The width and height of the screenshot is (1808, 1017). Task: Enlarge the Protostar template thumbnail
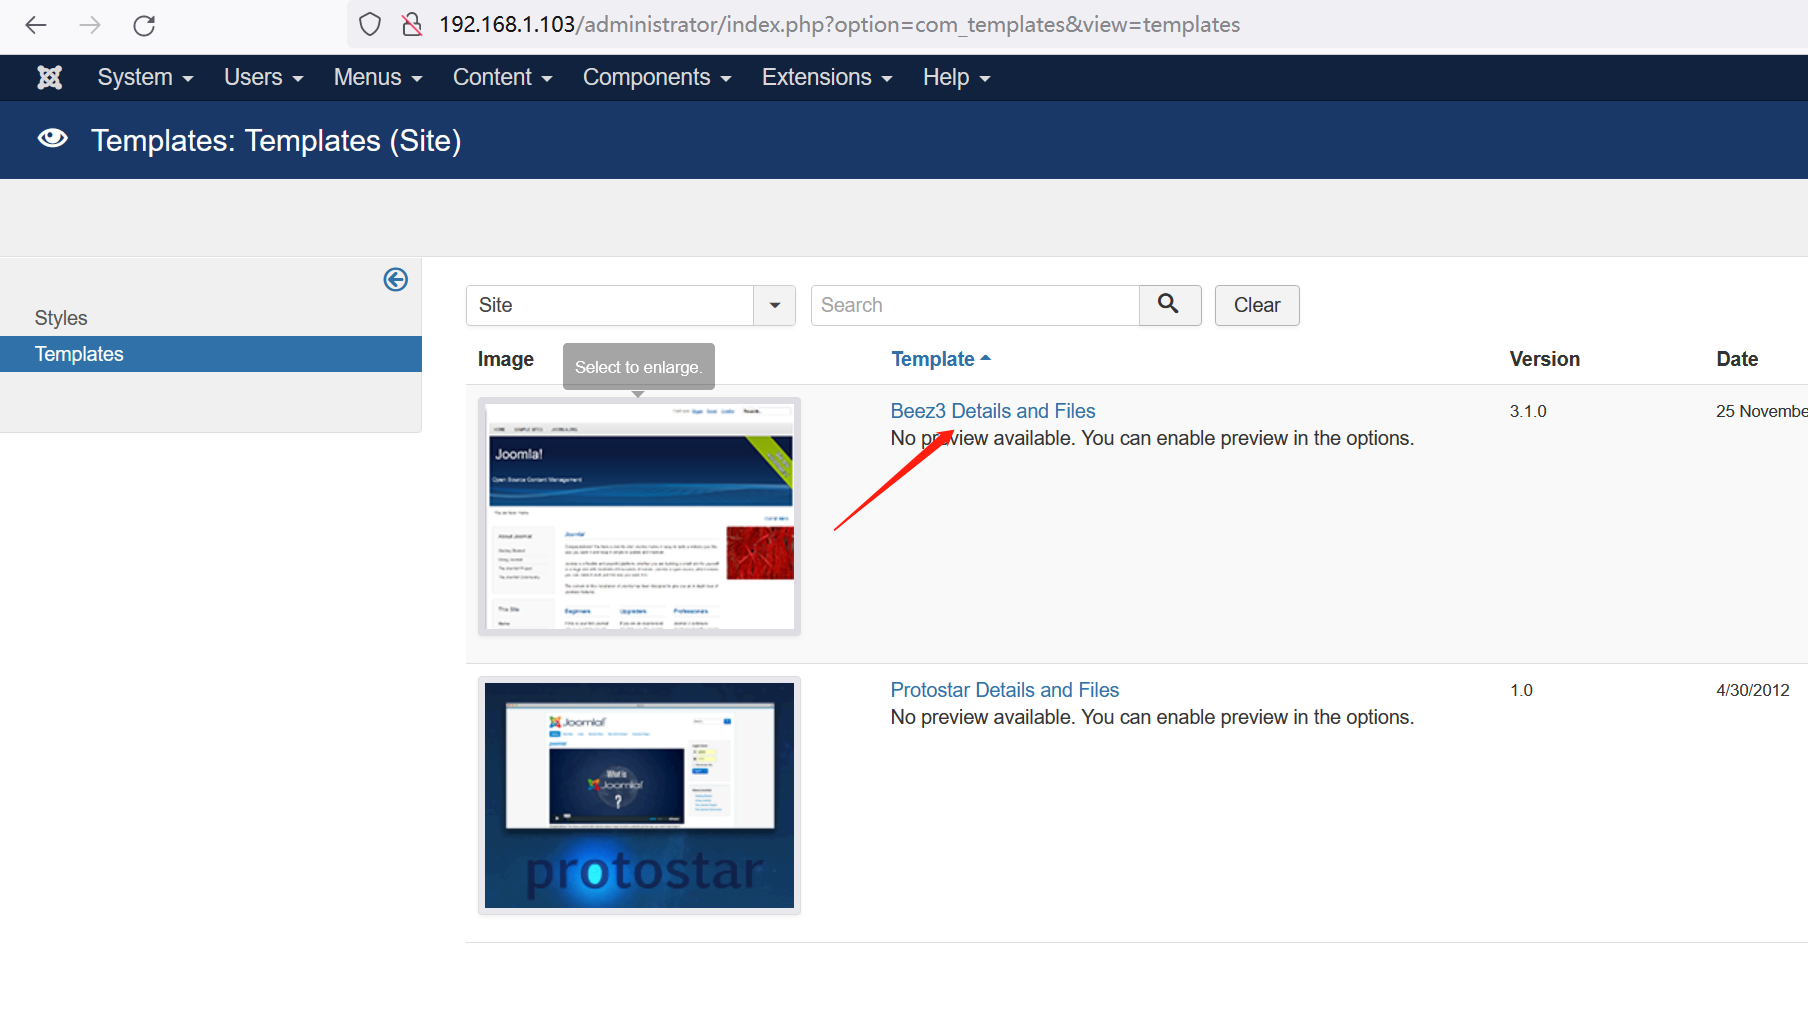(x=640, y=795)
